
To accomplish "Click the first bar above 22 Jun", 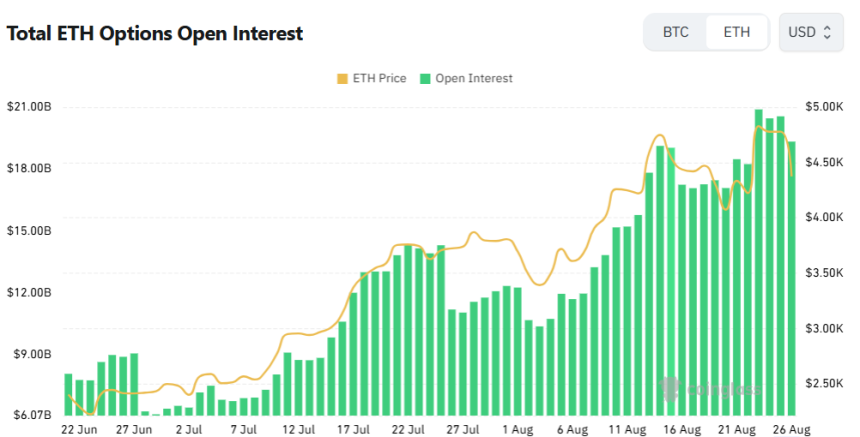I will 68,394.
